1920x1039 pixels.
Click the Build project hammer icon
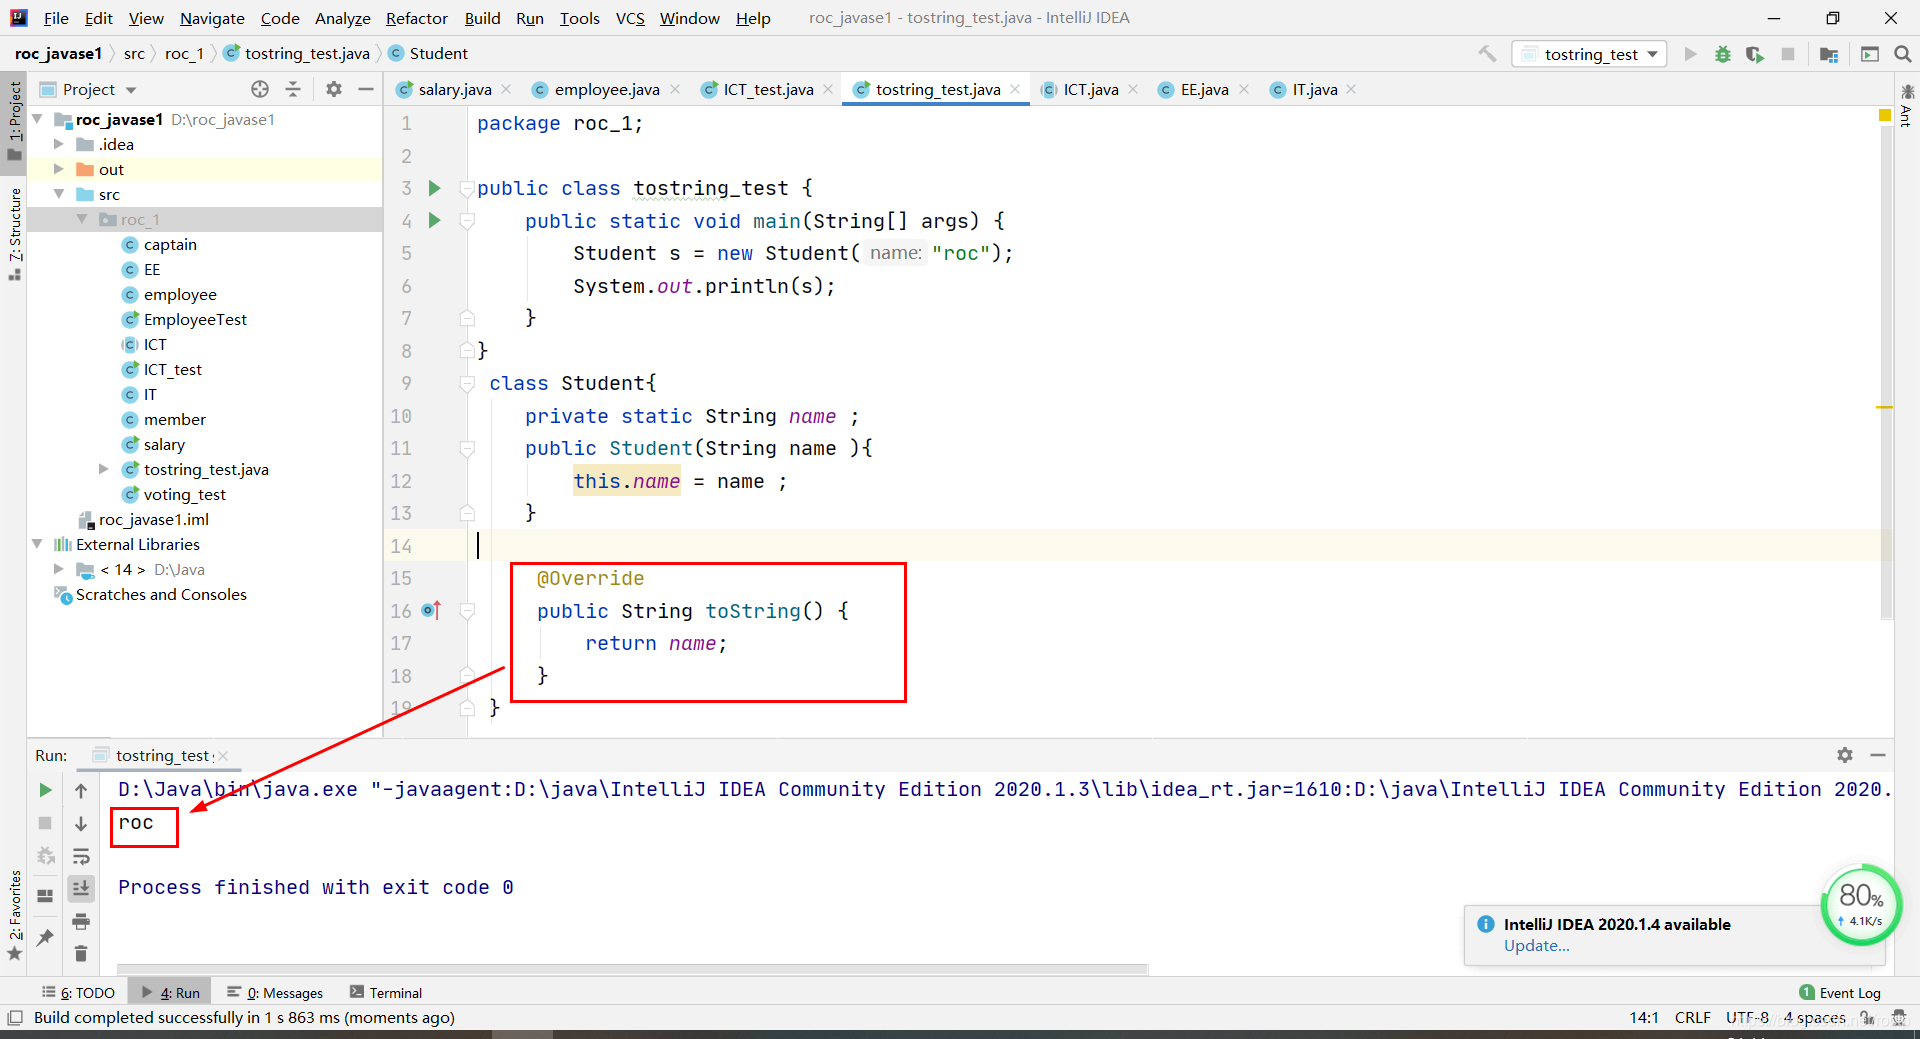[x=1488, y=54]
